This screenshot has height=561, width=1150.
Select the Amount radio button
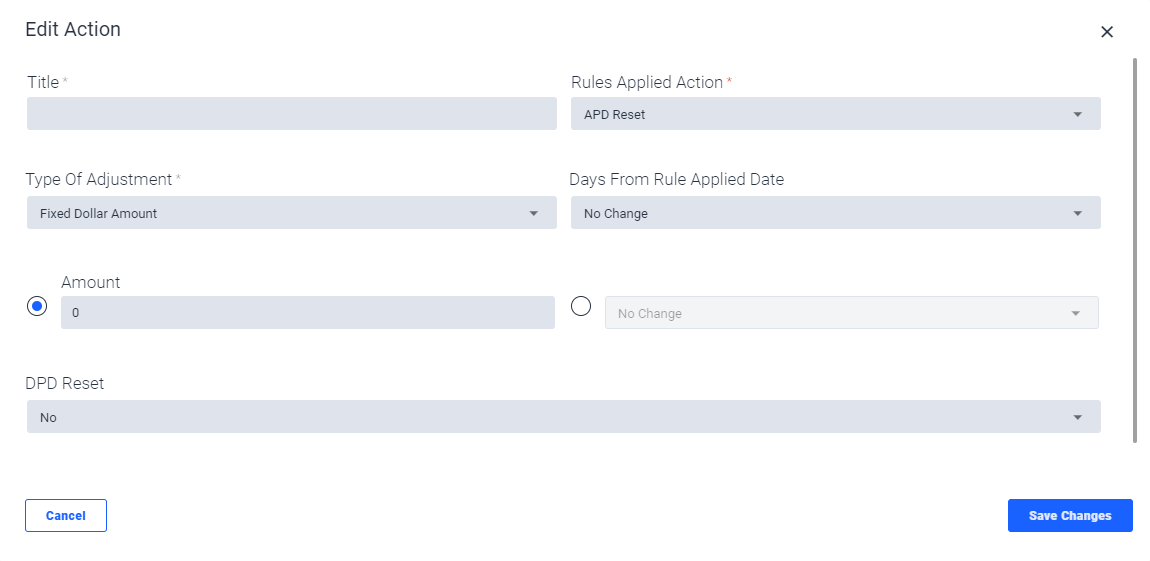click(37, 306)
